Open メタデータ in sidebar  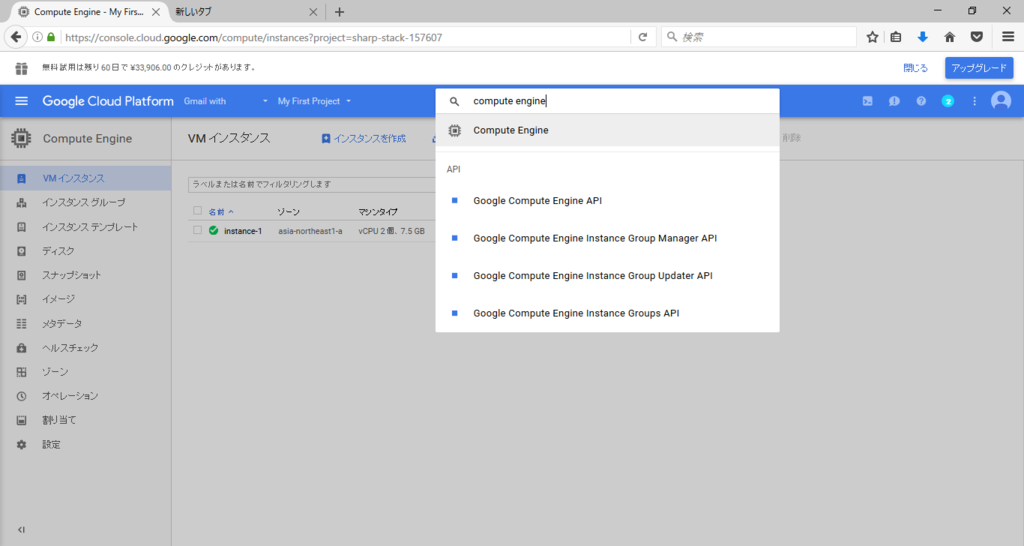62,323
